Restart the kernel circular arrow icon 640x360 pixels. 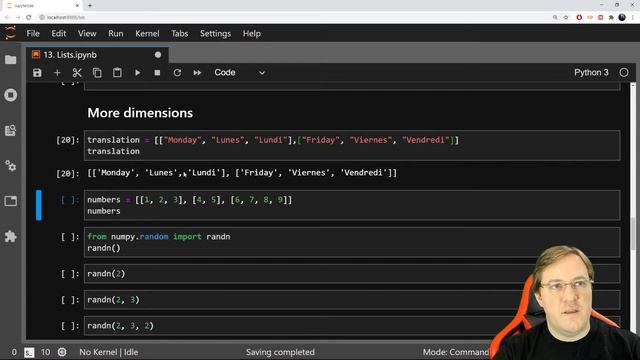tap(177, 73)
